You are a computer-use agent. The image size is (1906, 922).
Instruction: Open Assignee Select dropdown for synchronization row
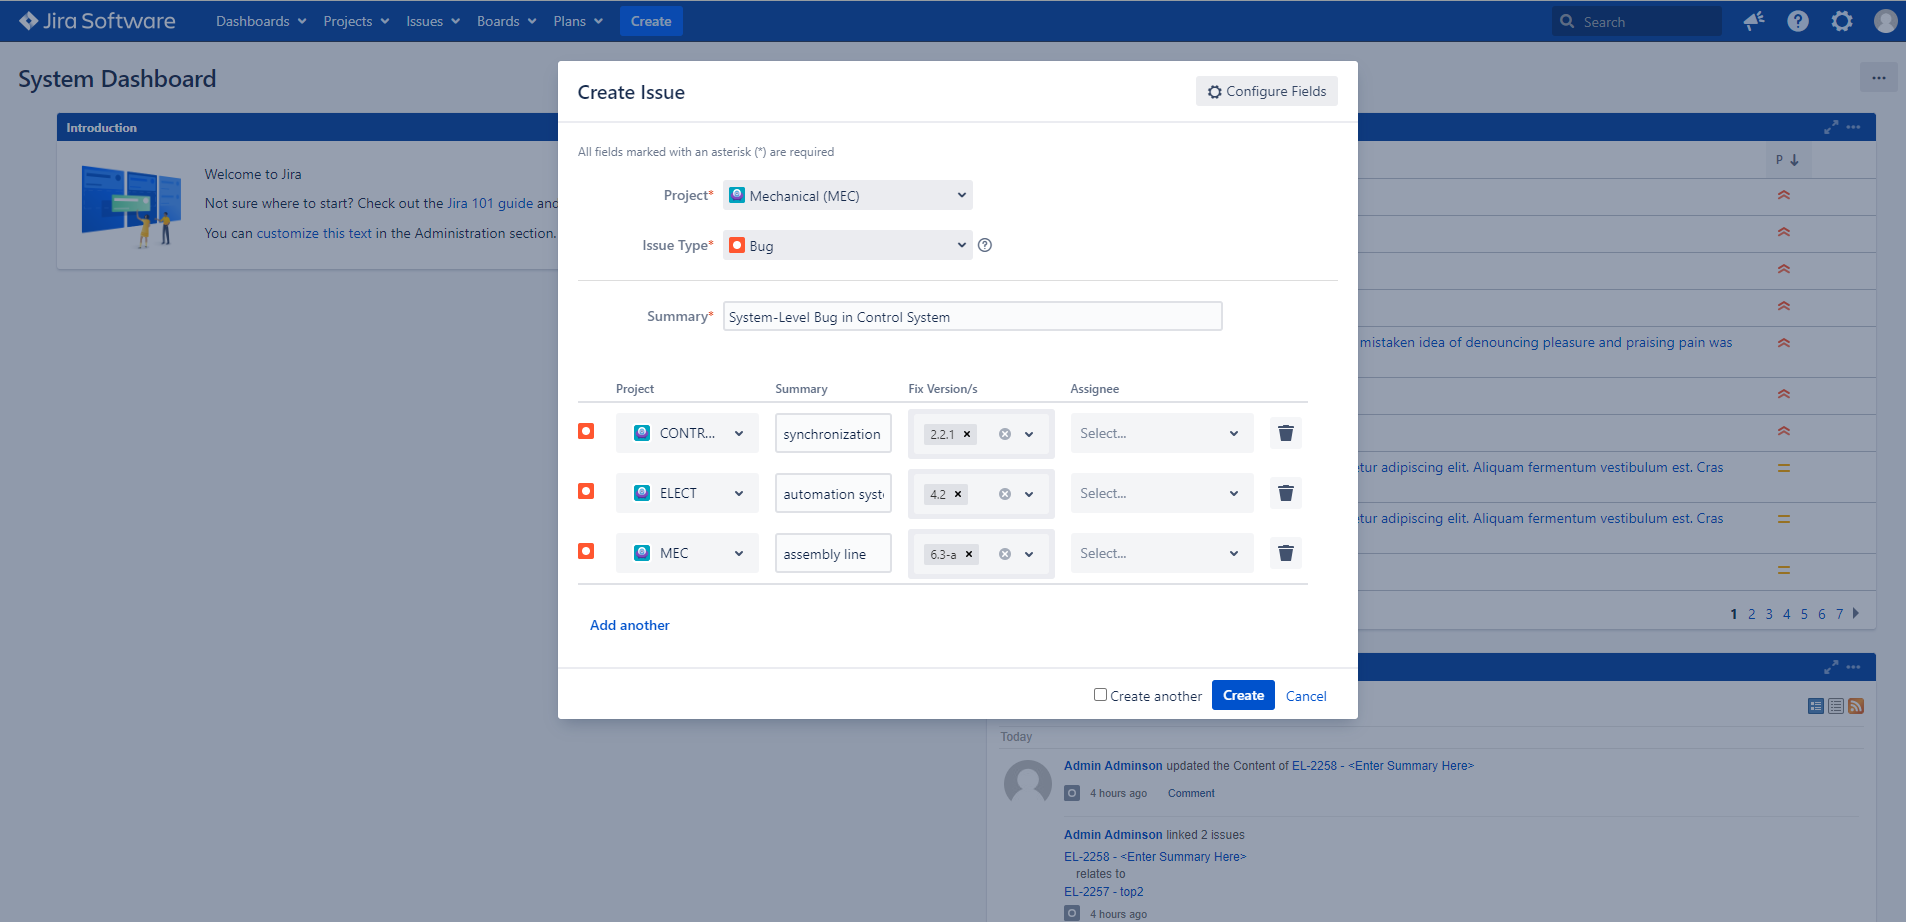coord(1162,433)
